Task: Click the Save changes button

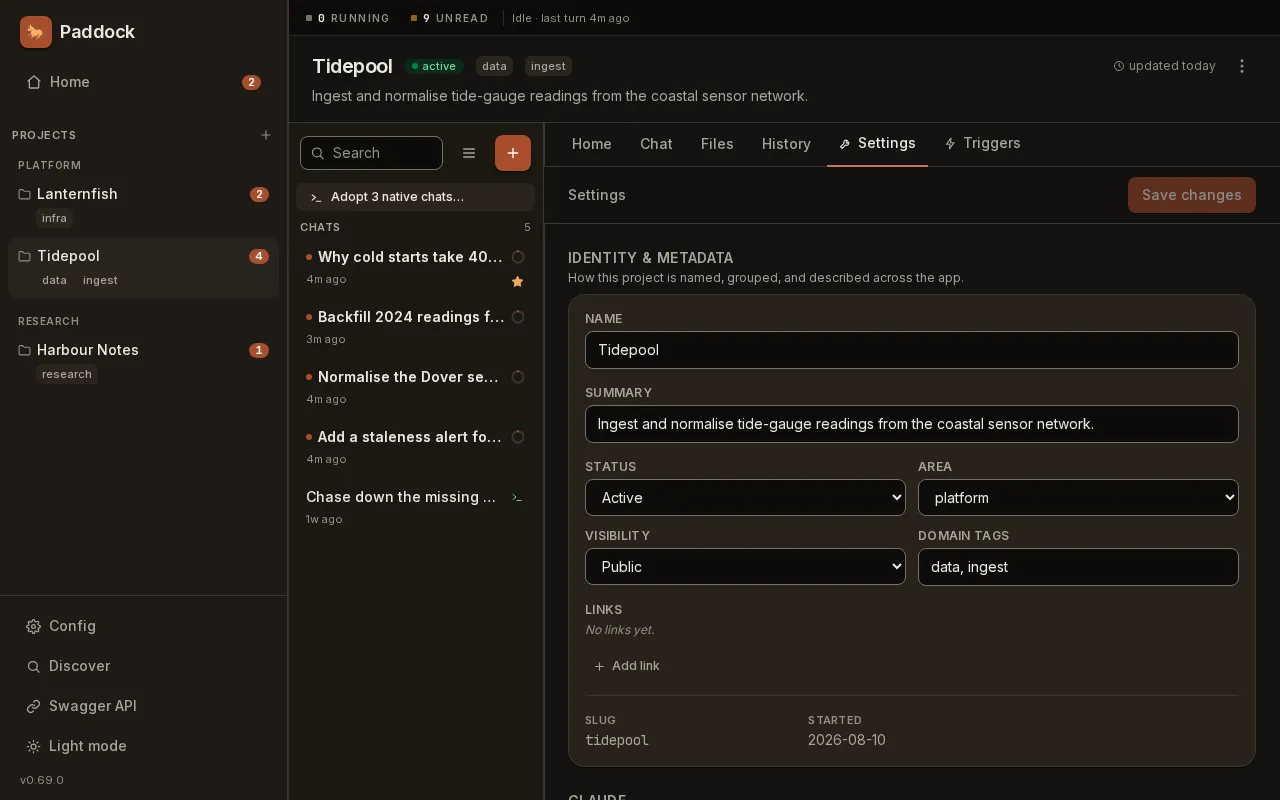Action: [x=1192, y=195]
